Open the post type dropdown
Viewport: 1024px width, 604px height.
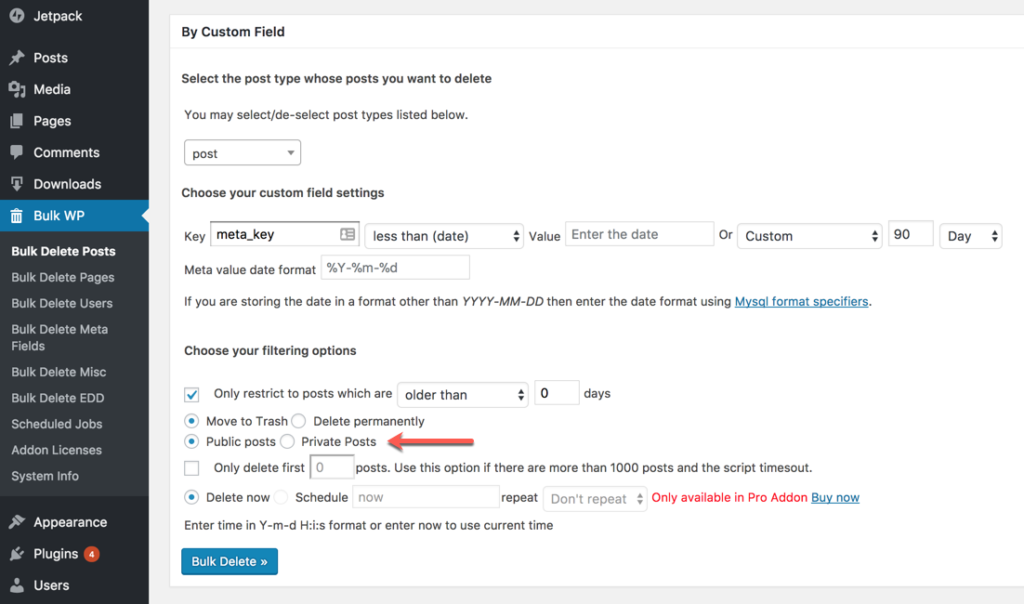242,152
